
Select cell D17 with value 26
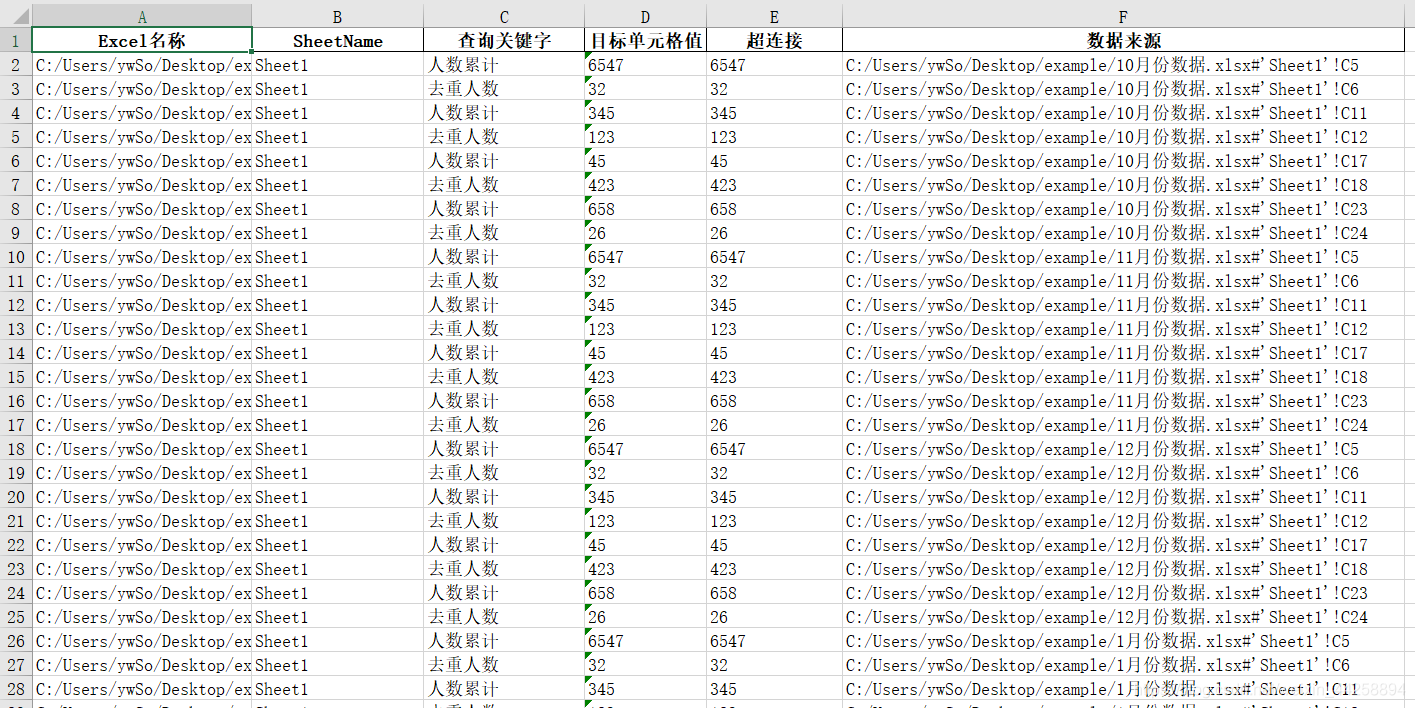645,425
